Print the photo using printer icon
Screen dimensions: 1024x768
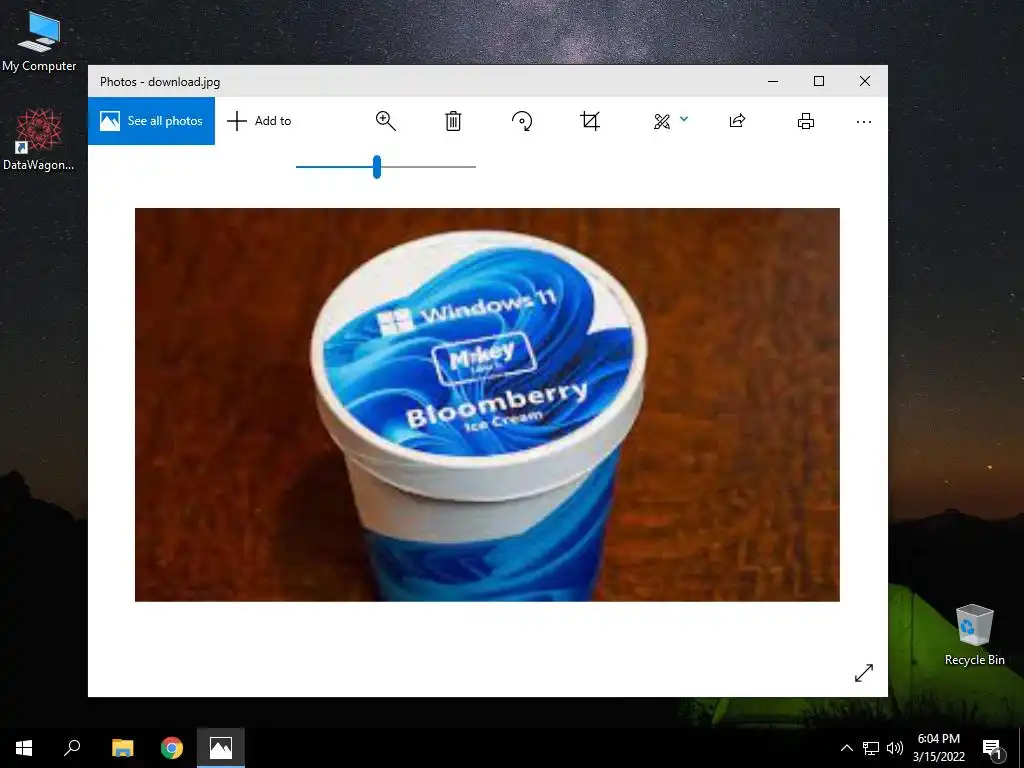pos(806,121)
